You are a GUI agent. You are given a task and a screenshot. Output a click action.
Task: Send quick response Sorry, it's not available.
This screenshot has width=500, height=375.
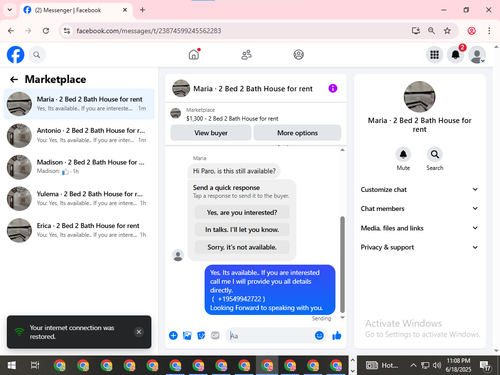point(242,247)
